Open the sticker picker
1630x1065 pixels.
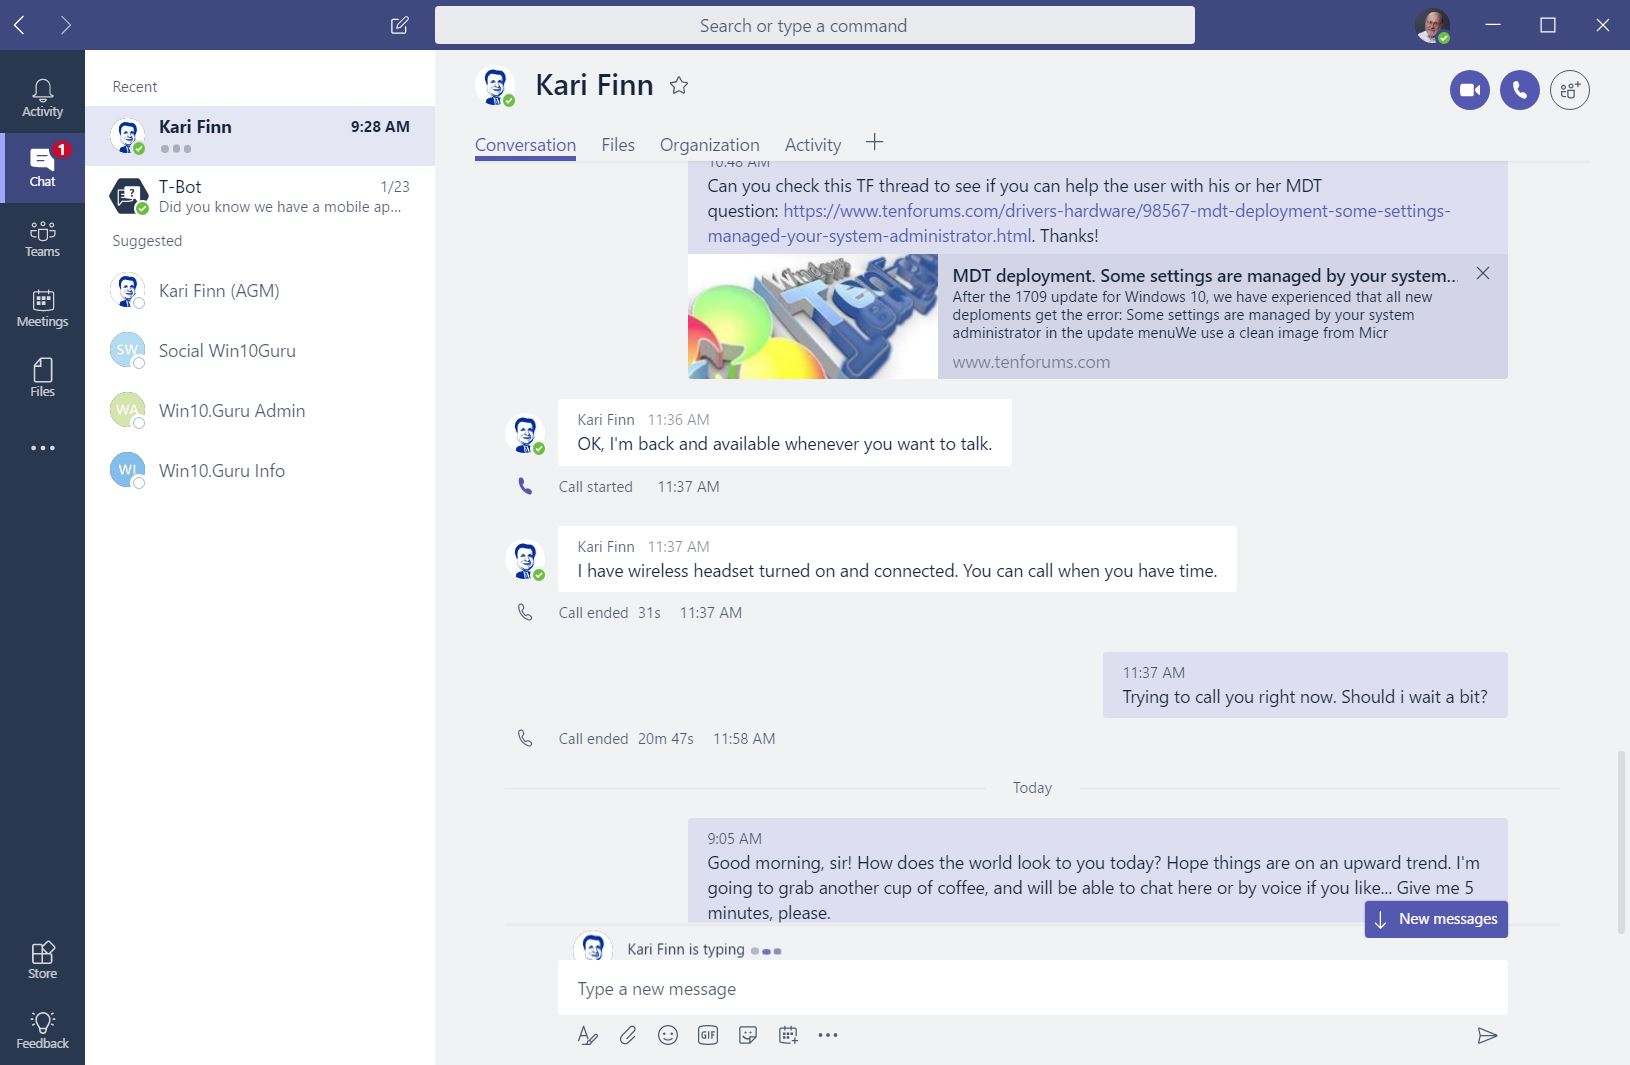pyautogui.click(x=748, y=1035)
